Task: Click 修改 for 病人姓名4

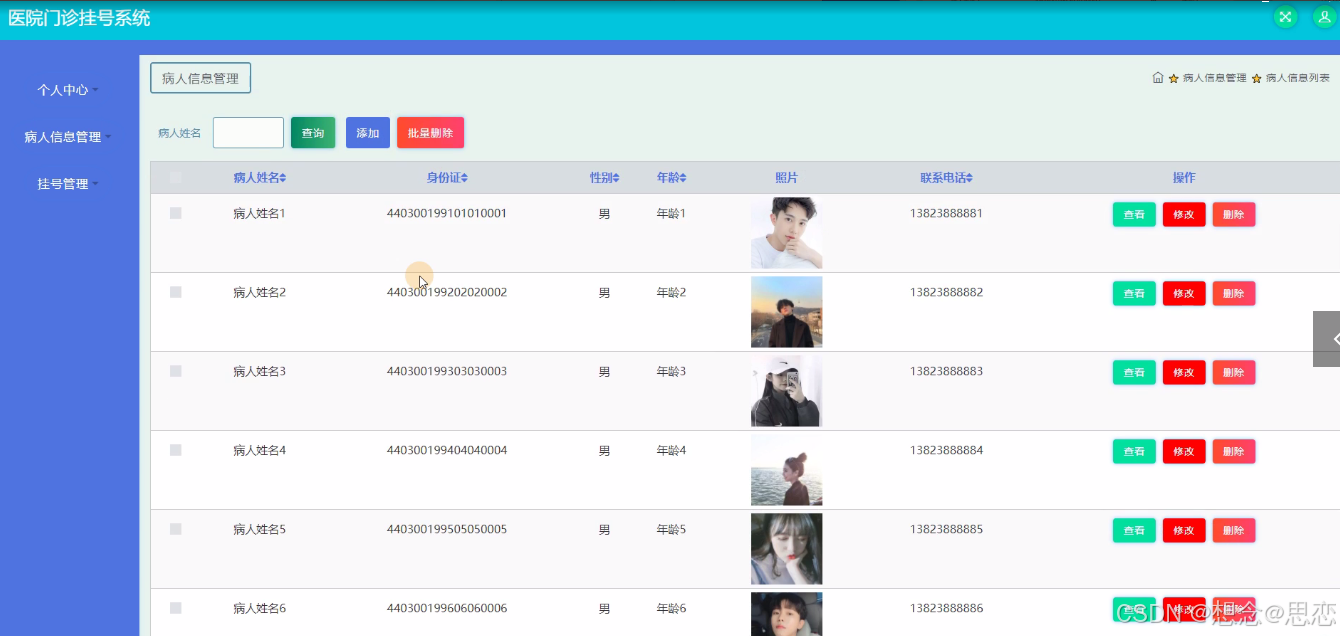Action: tap(1184, 452)
